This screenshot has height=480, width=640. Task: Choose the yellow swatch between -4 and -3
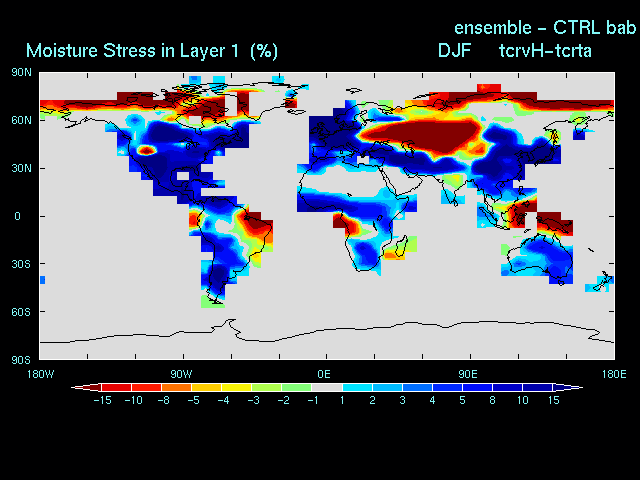(x=237, y=387)
